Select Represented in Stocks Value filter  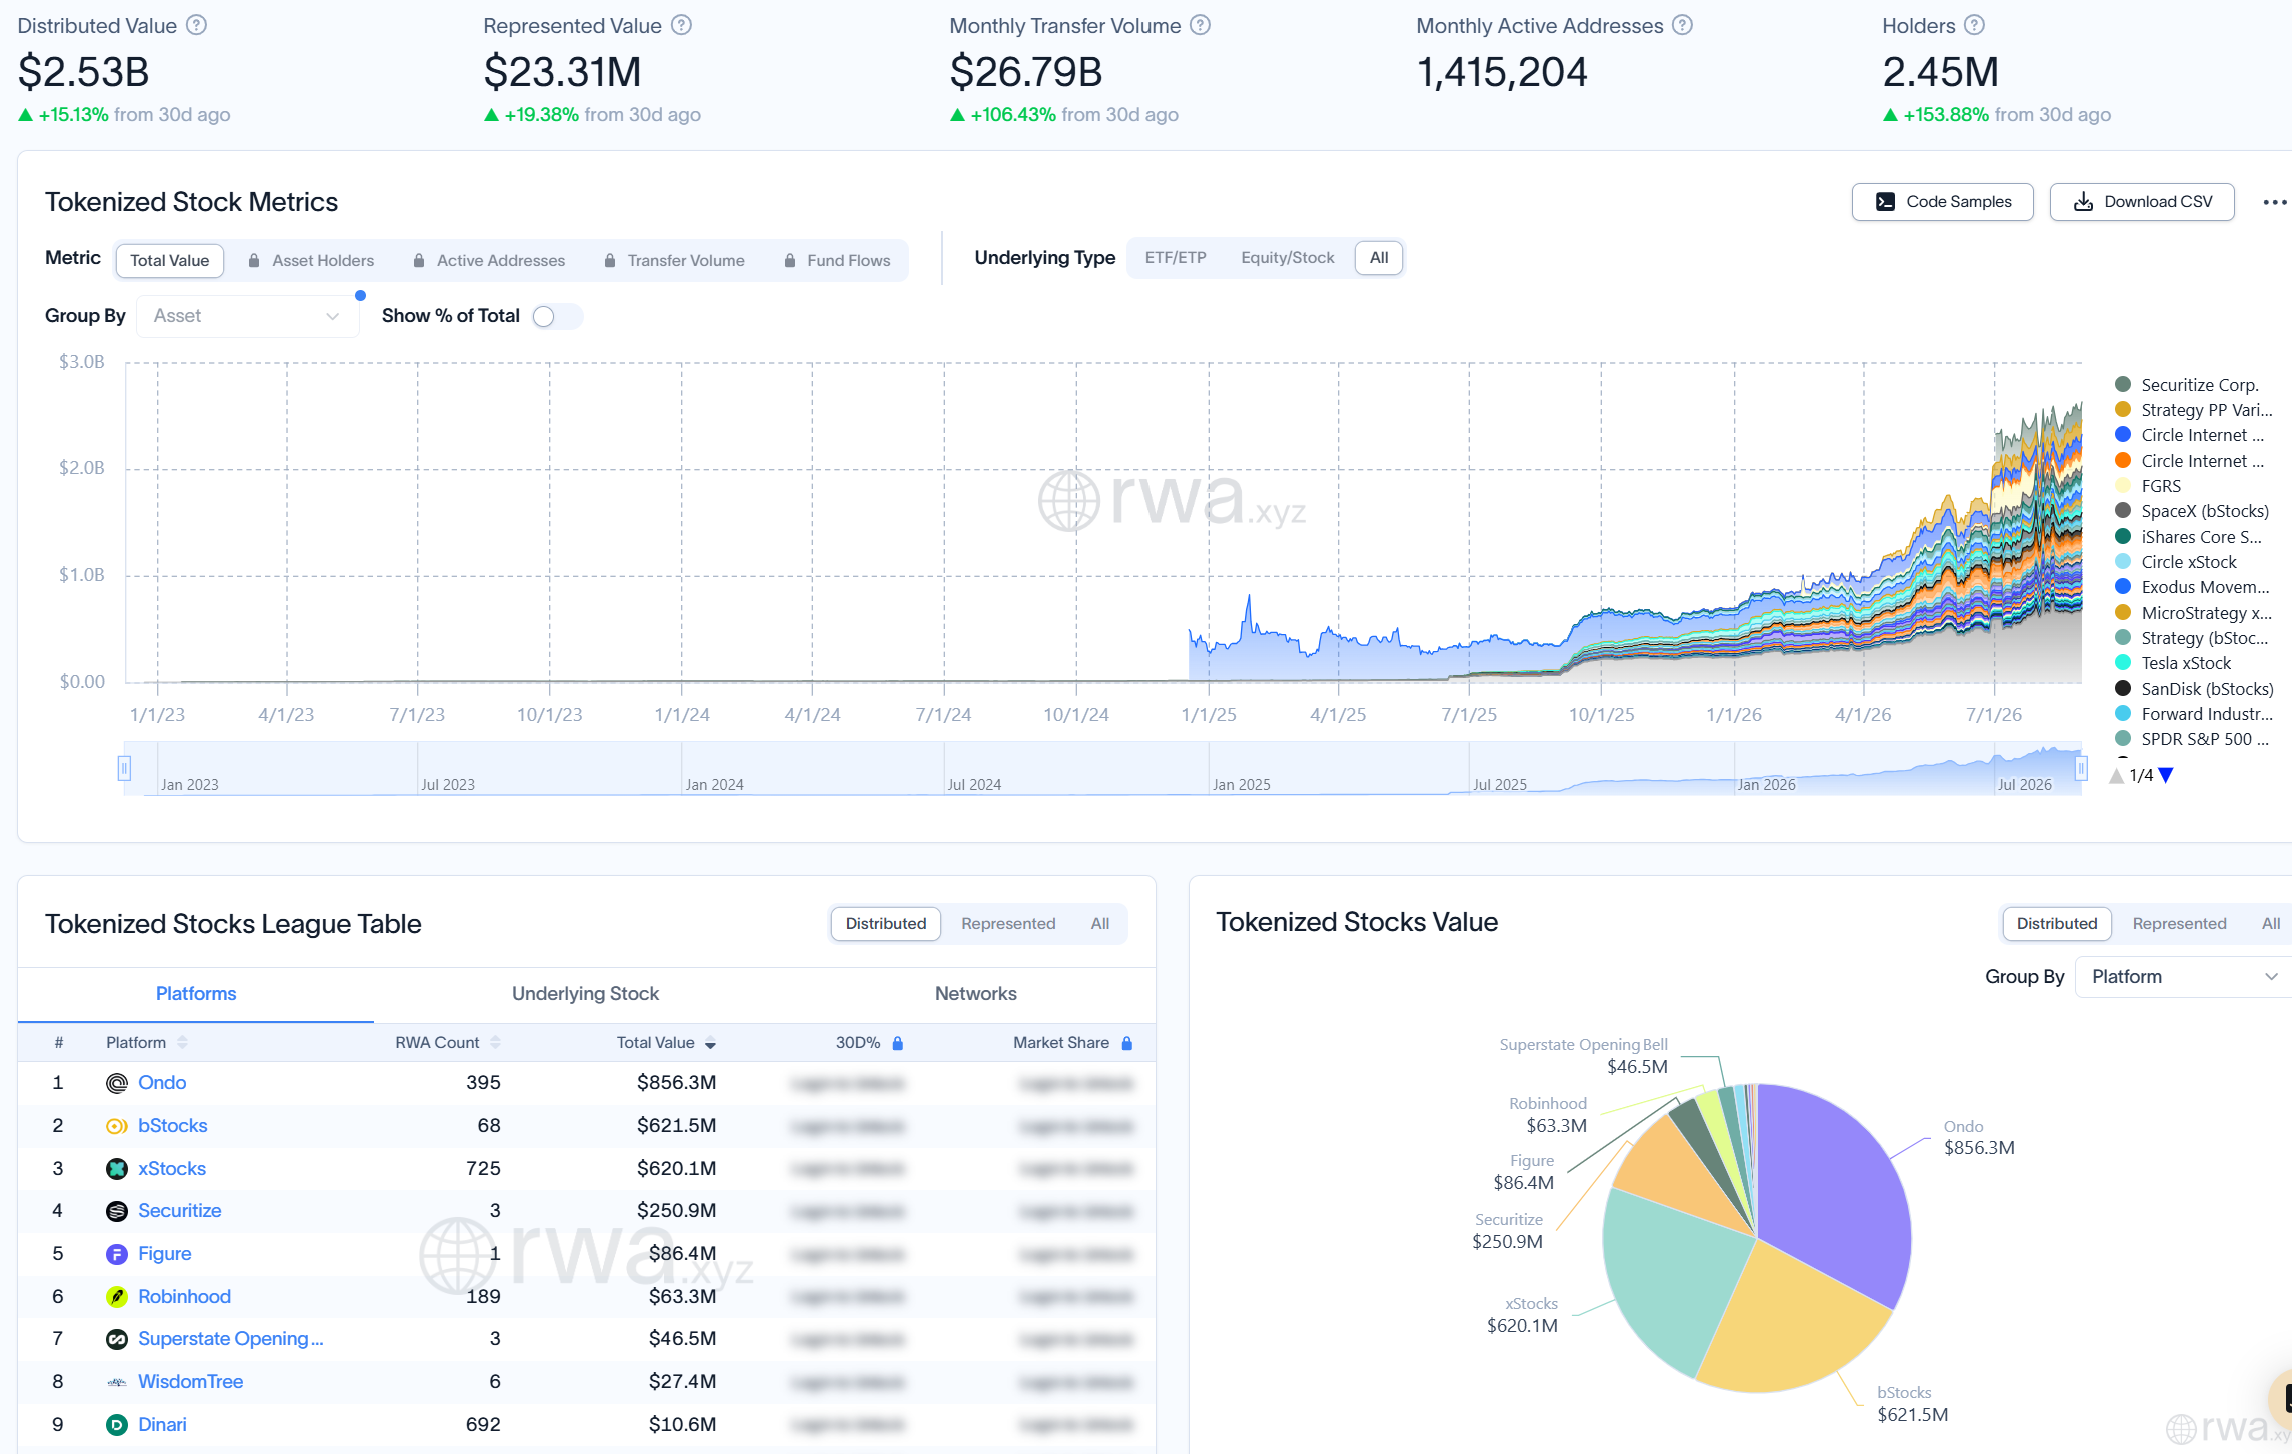pyautogui.click(x=2178, y=924)
